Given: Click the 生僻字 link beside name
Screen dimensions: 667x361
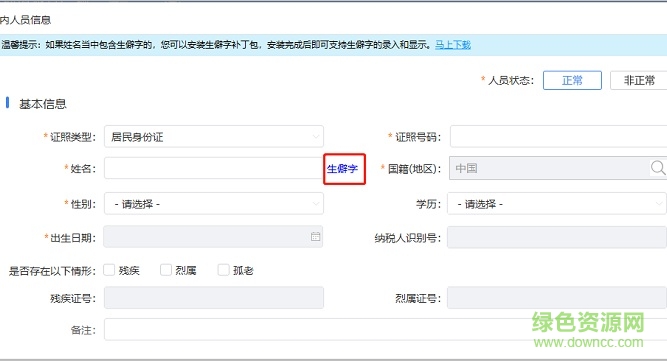Looking at the screenshot, I should [x=342, y=169].
